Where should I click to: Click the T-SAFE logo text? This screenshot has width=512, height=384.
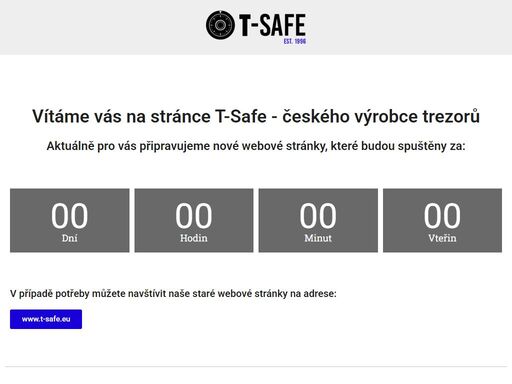coord(272,25)
